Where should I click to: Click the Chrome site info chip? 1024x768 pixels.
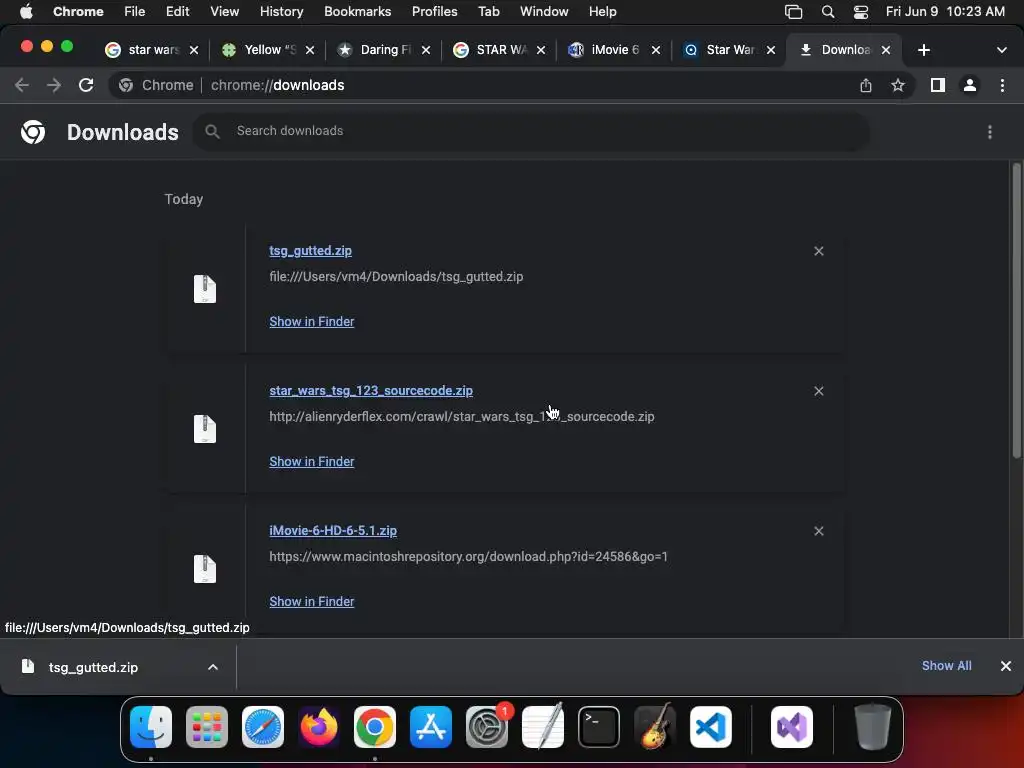coord(156,85)
